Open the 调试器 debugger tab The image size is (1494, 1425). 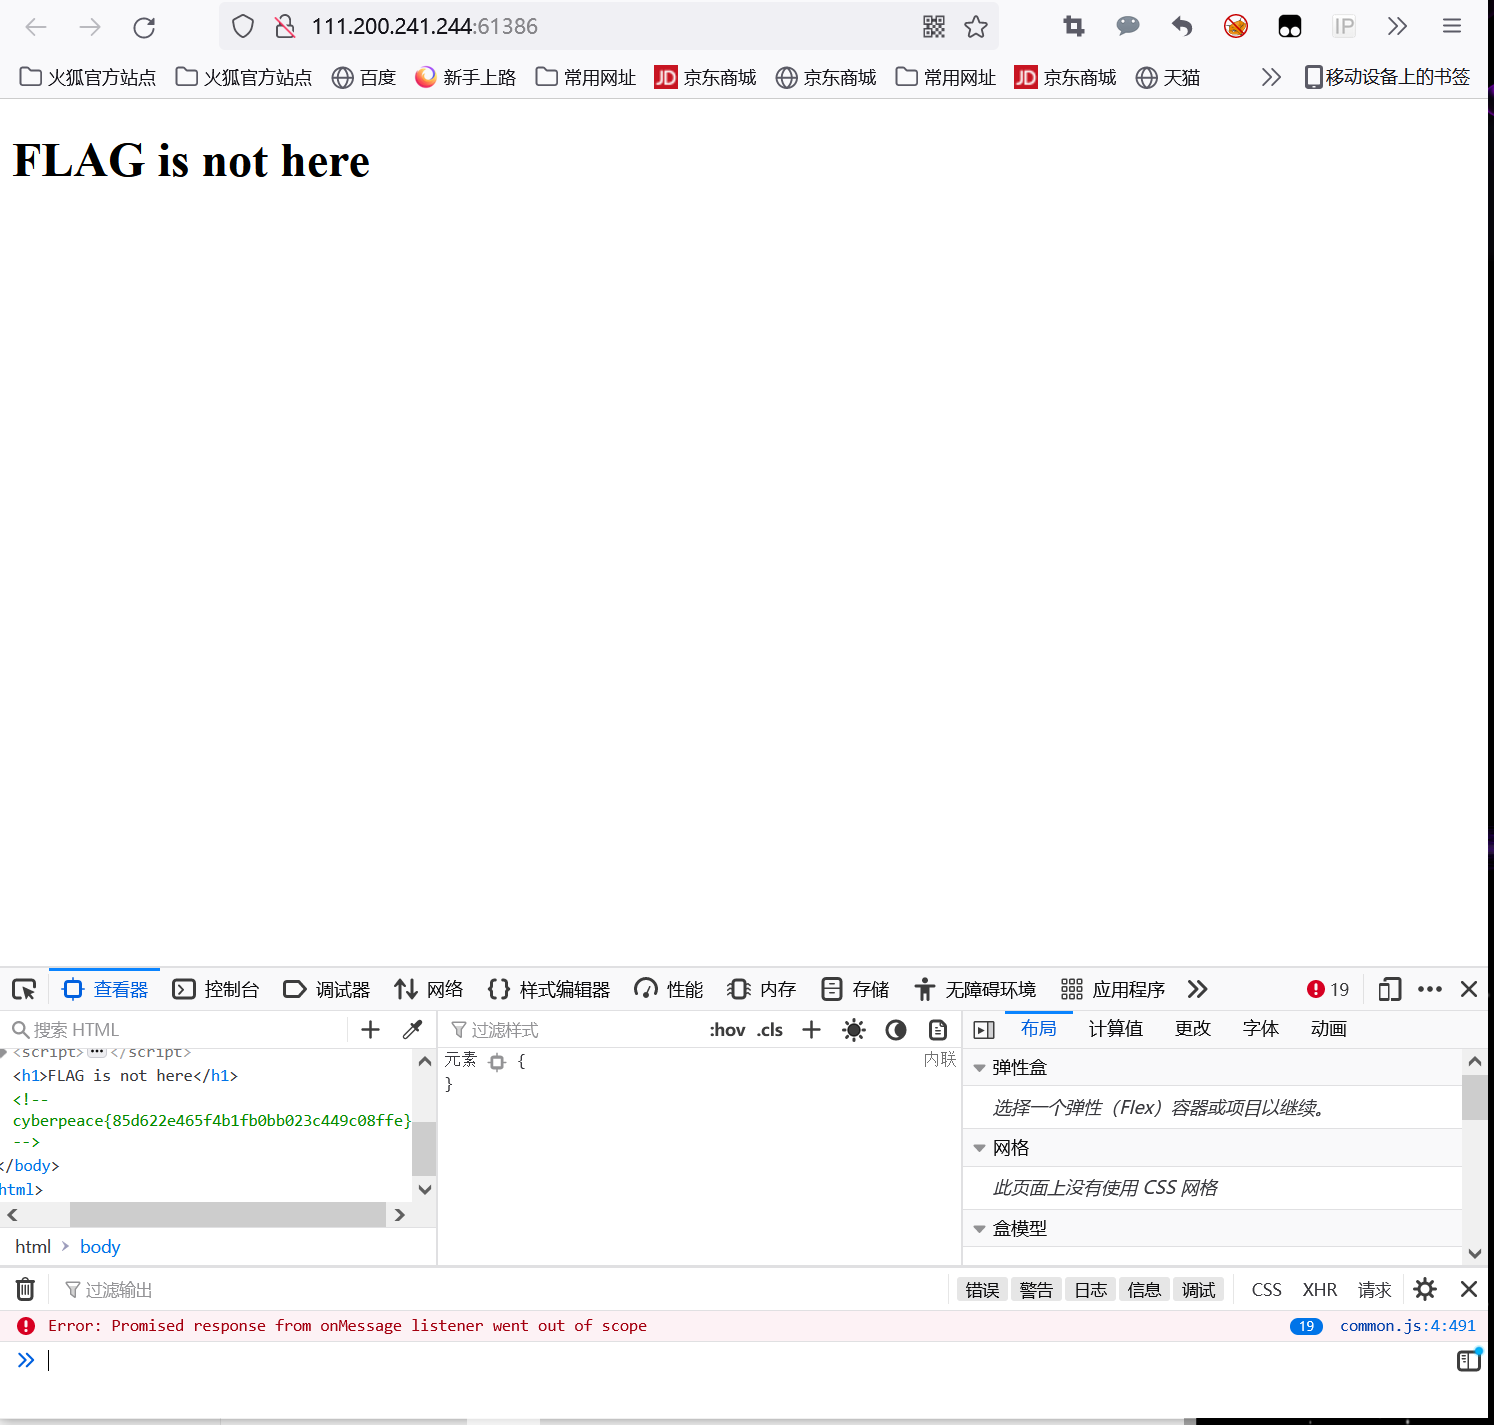point(327,989)
